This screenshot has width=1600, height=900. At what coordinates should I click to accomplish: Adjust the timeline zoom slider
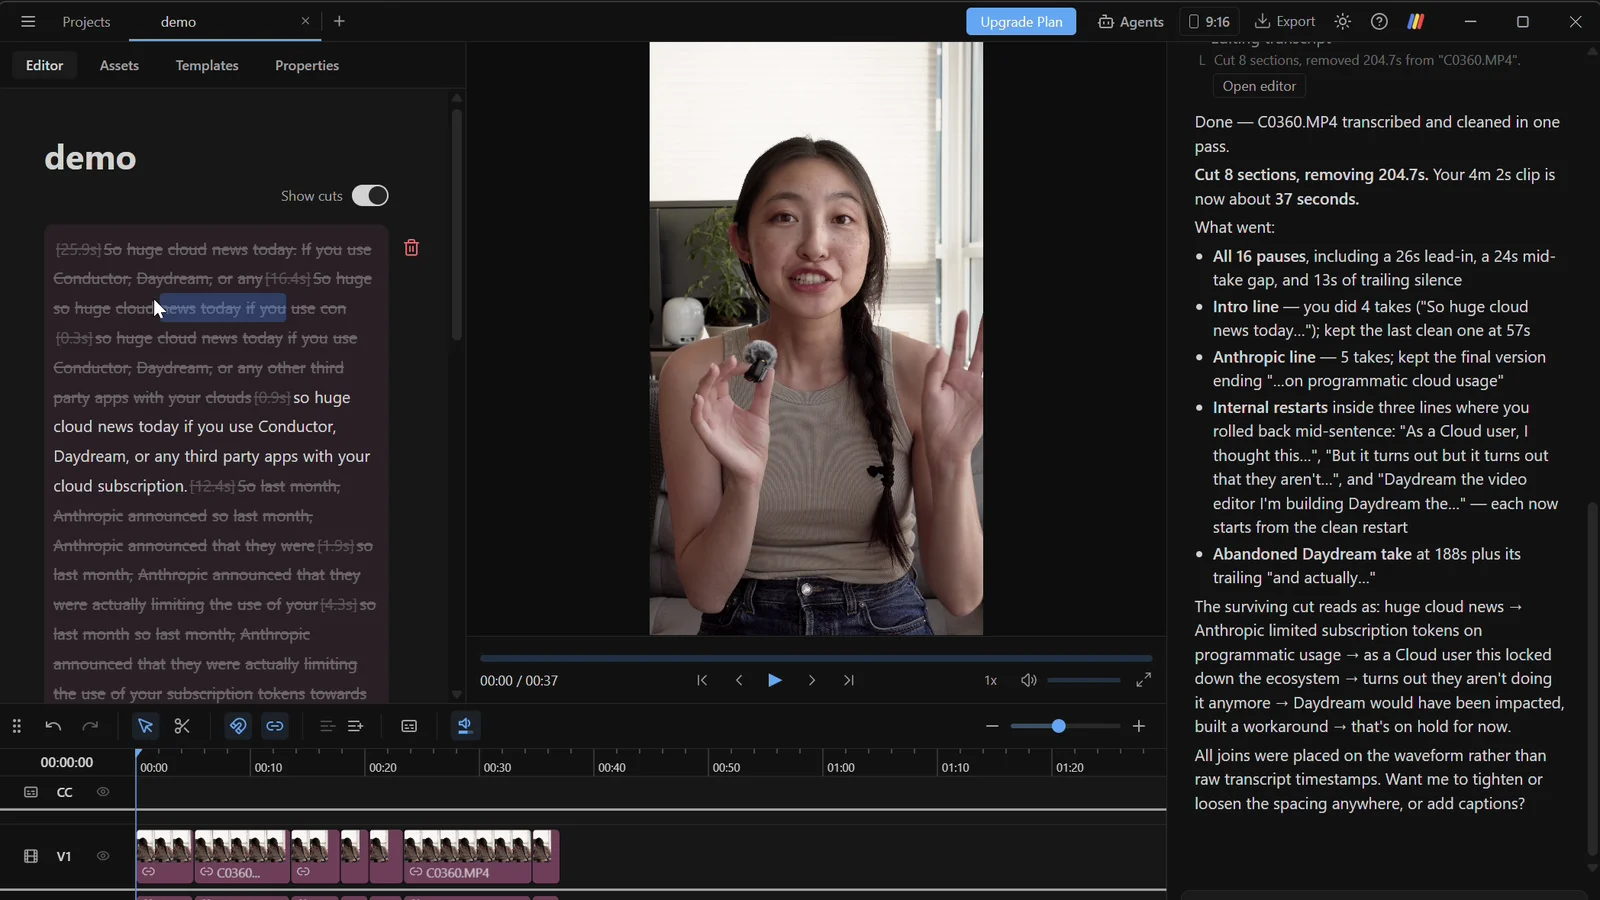click(1065, 726)
